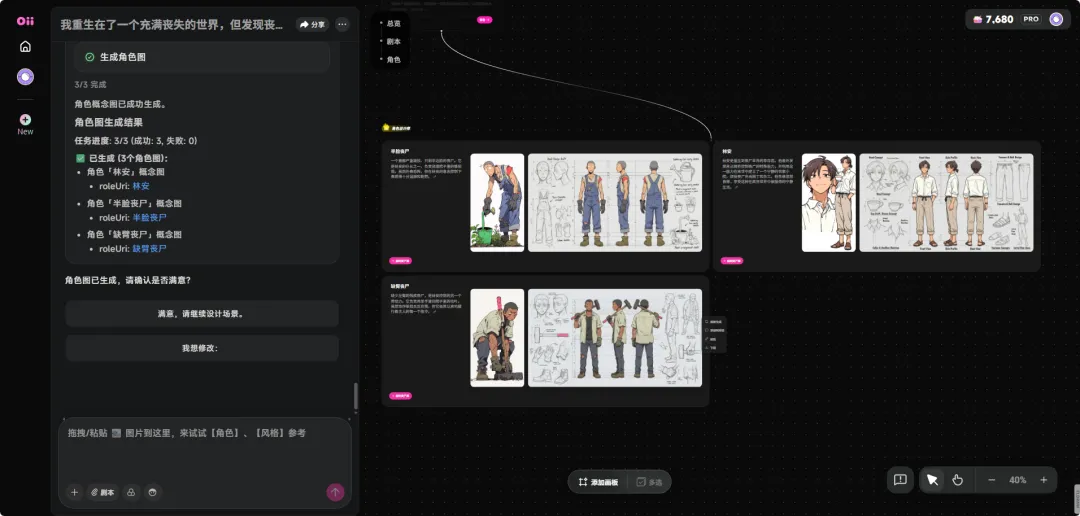Screen dimensions: 1080x516
Task: Create a New project
Action: click(x=25, y=124)
